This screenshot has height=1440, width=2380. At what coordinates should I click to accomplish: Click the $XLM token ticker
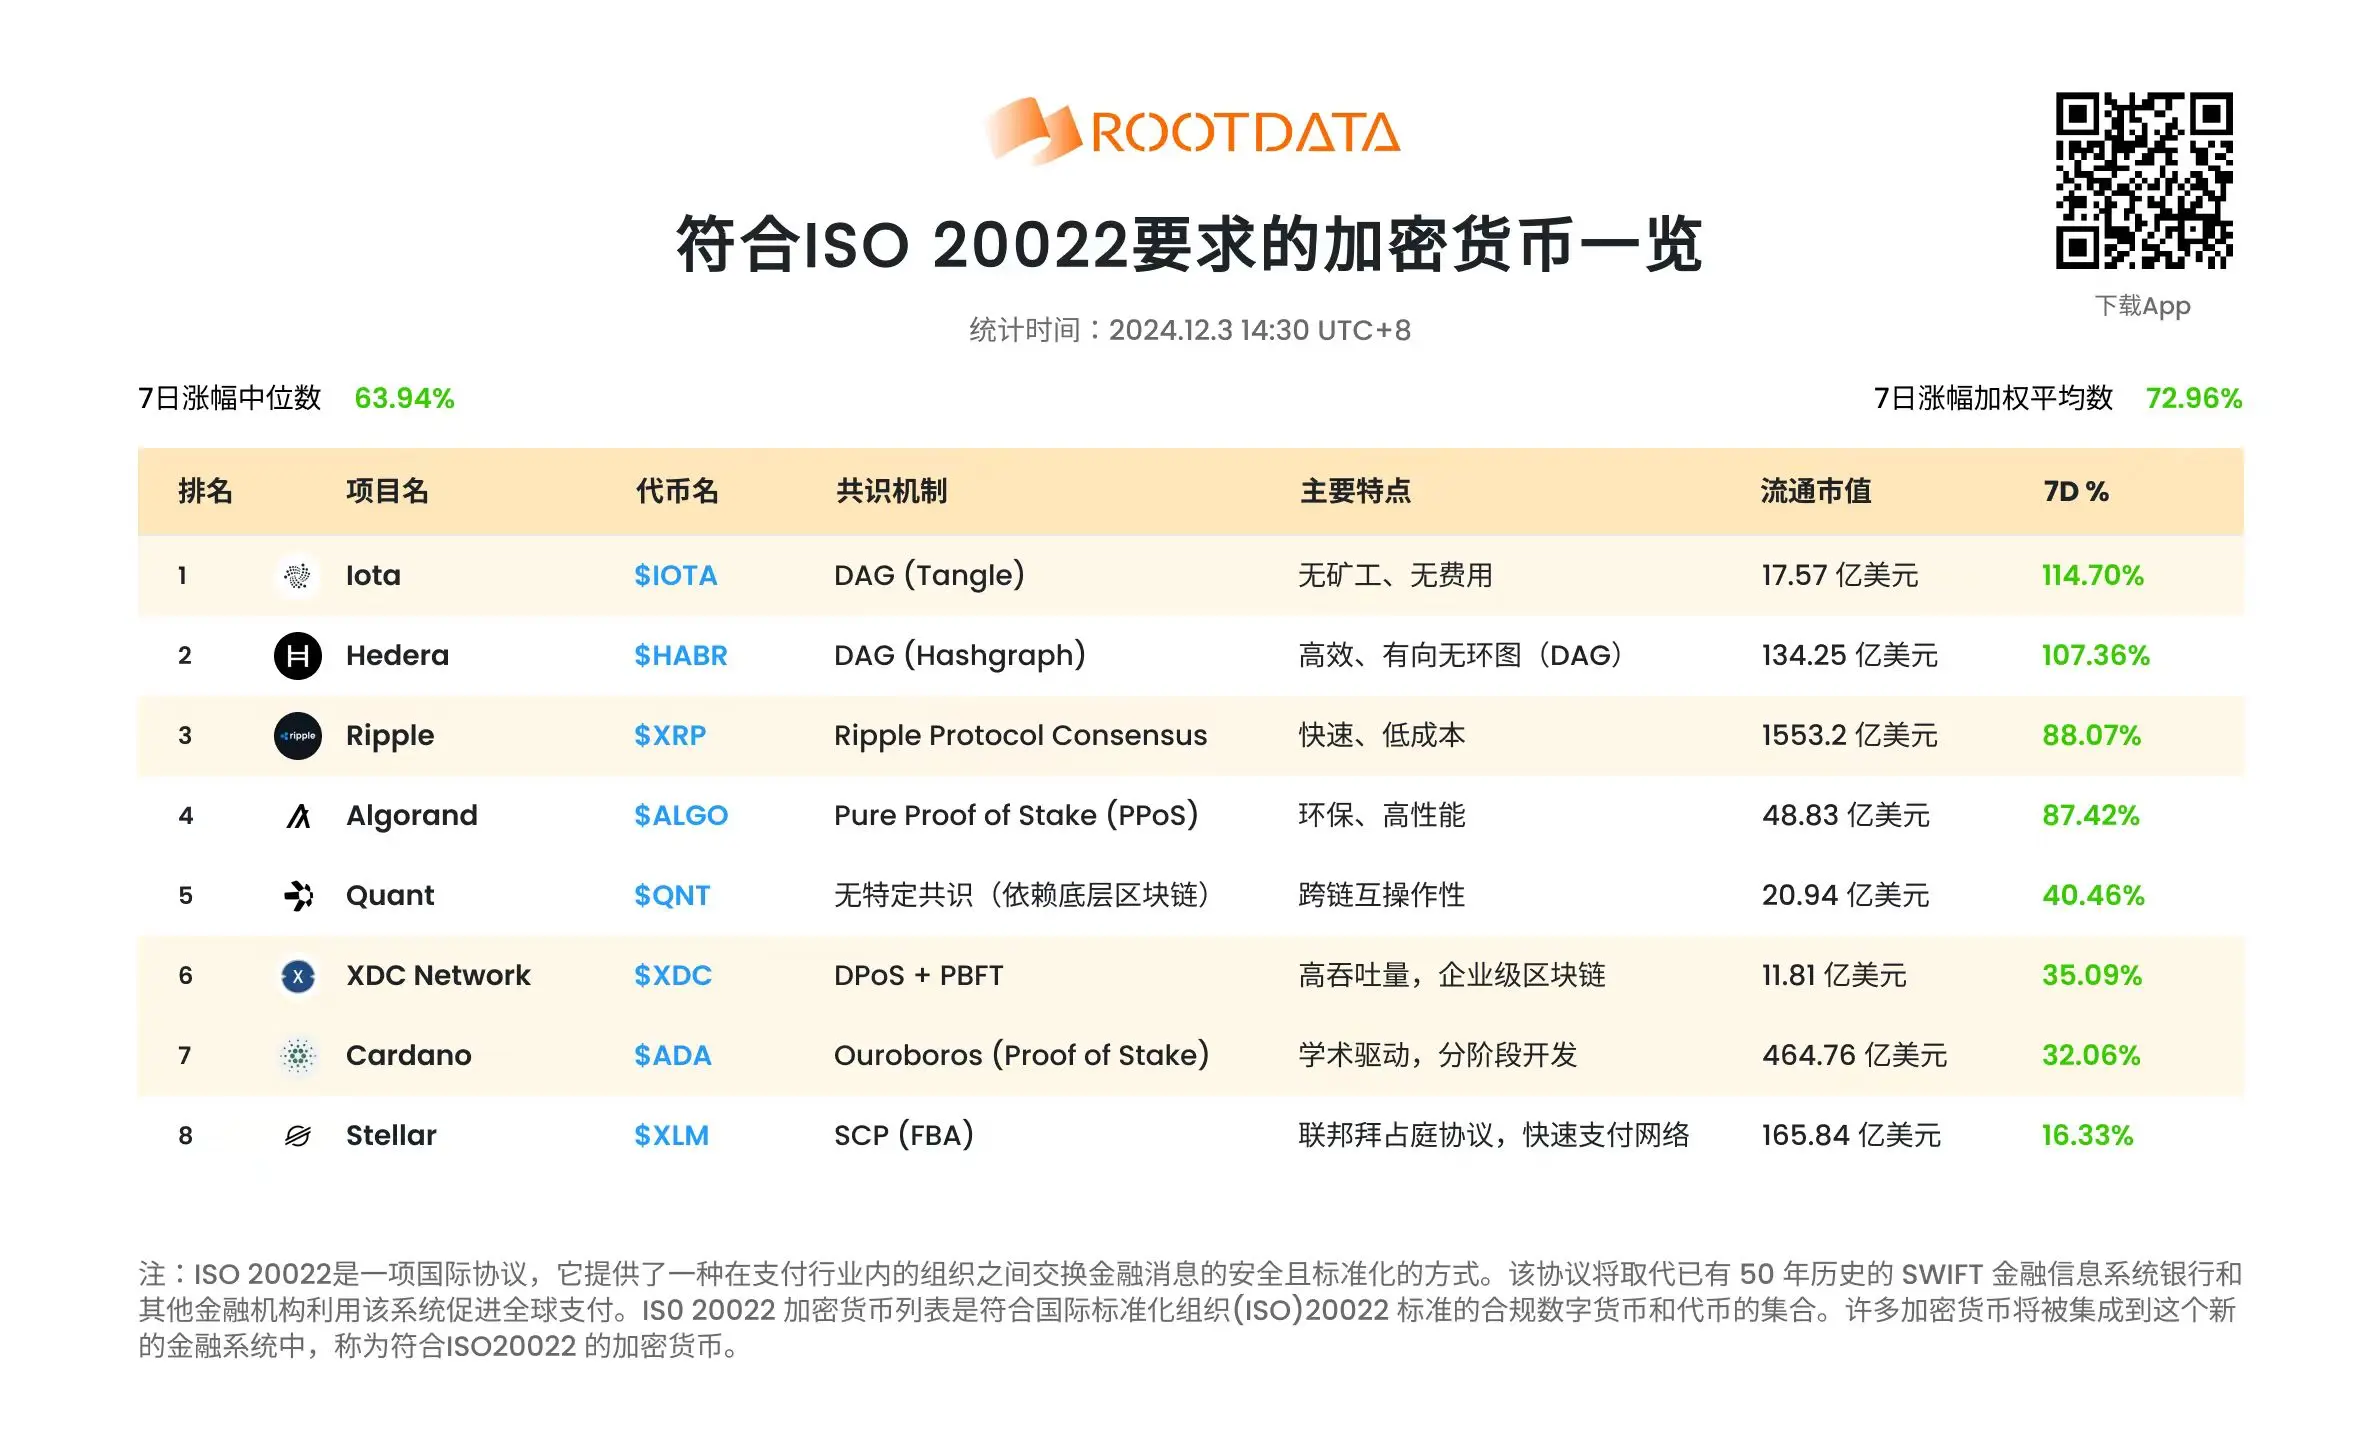(672, 1134)
